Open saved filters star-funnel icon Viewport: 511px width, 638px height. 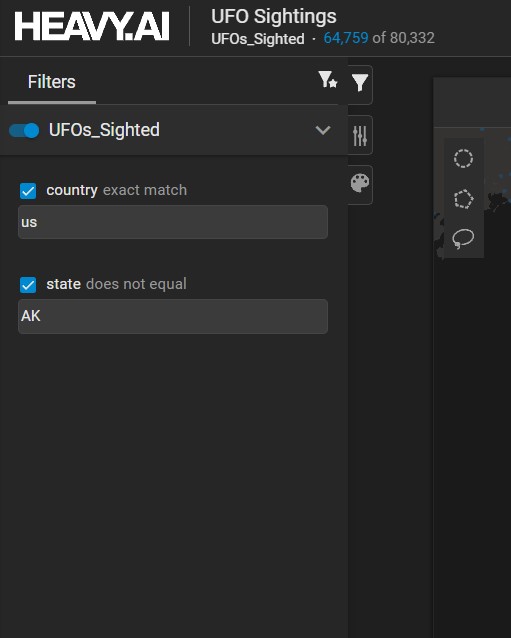tap(328, 80)
